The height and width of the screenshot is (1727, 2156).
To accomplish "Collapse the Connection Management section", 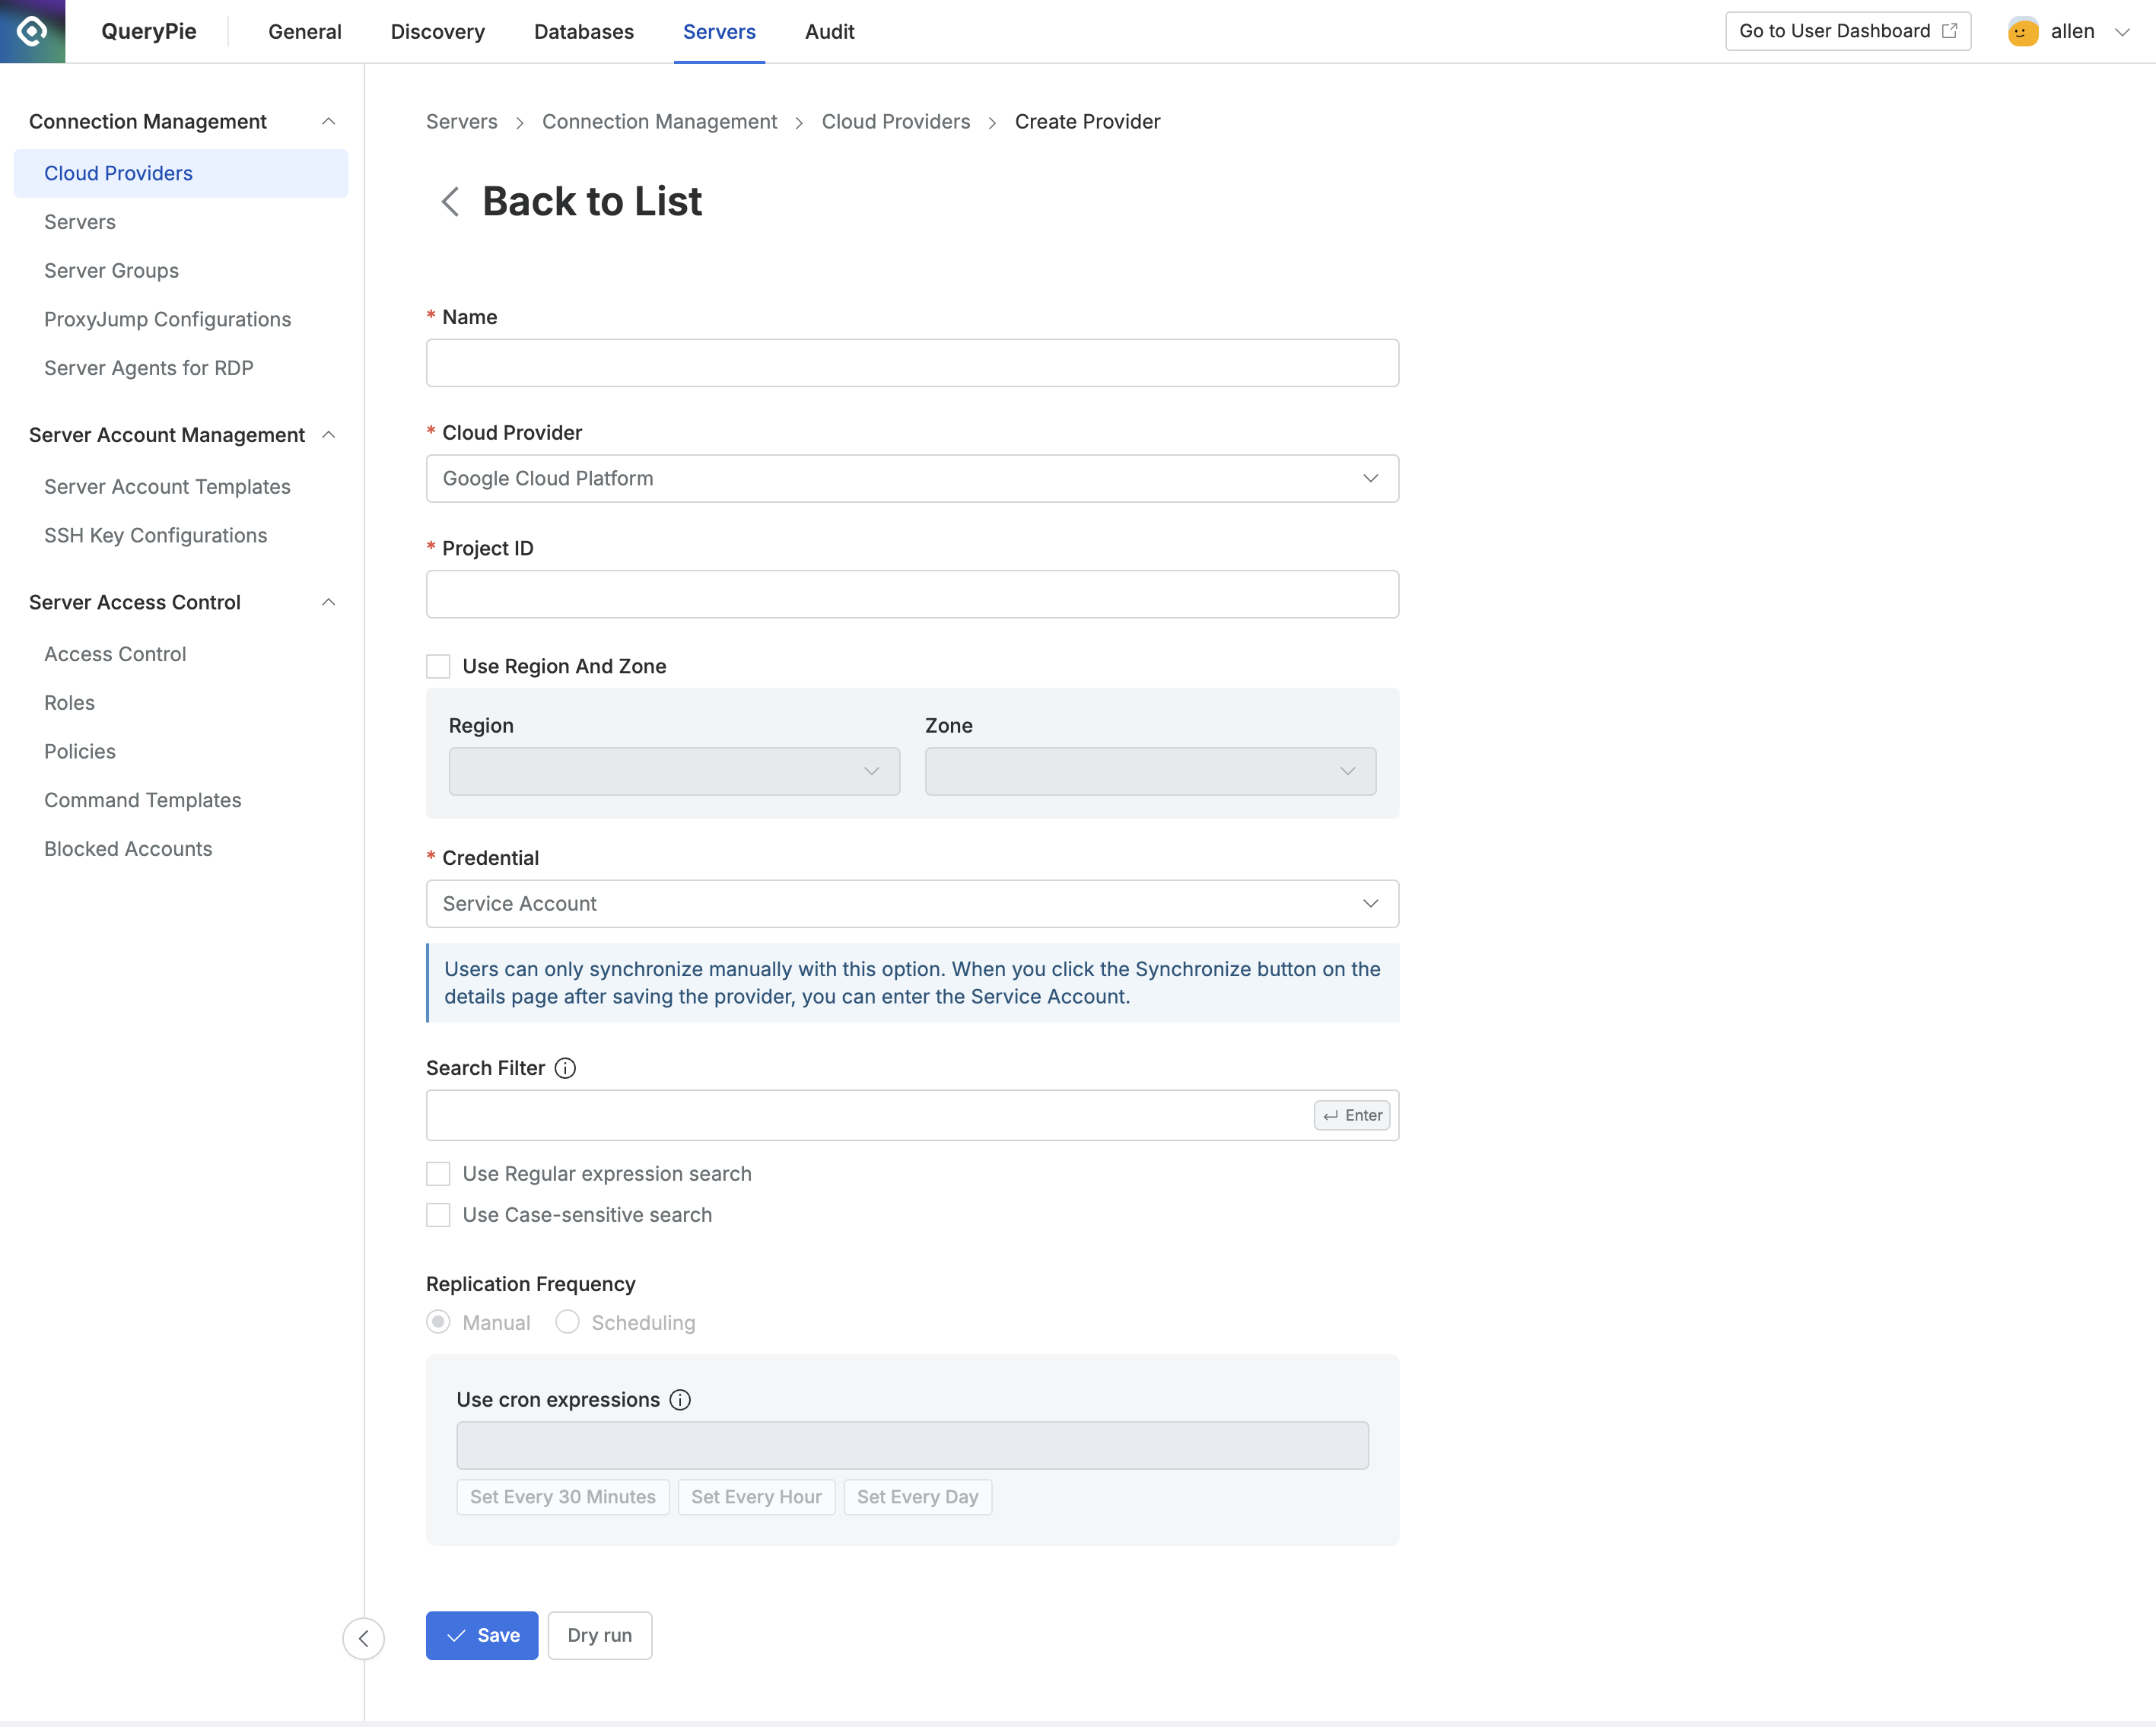I will pos(328,122).
